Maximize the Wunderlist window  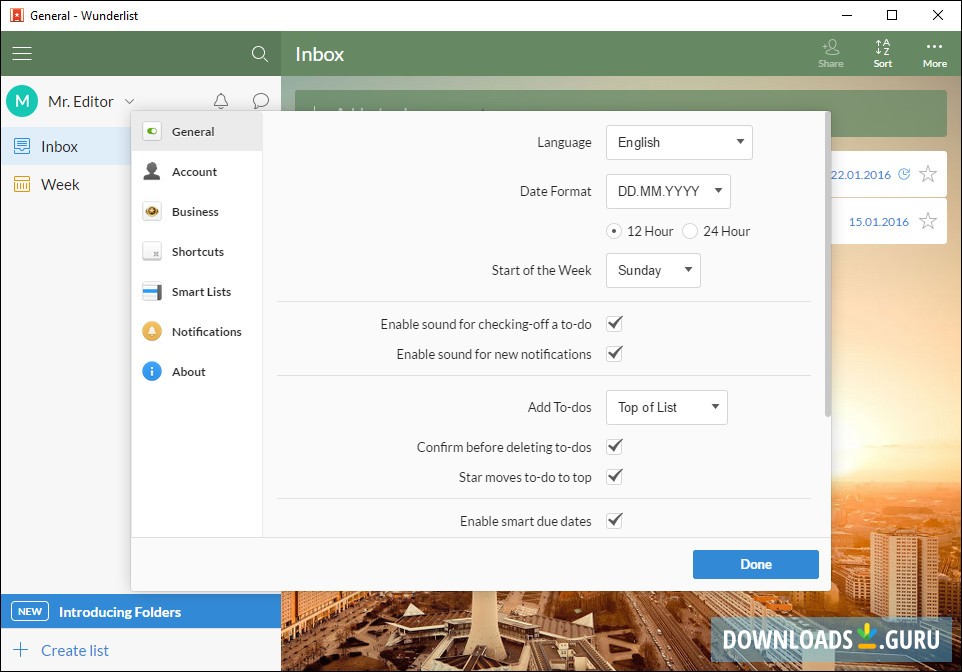point(892,15)
